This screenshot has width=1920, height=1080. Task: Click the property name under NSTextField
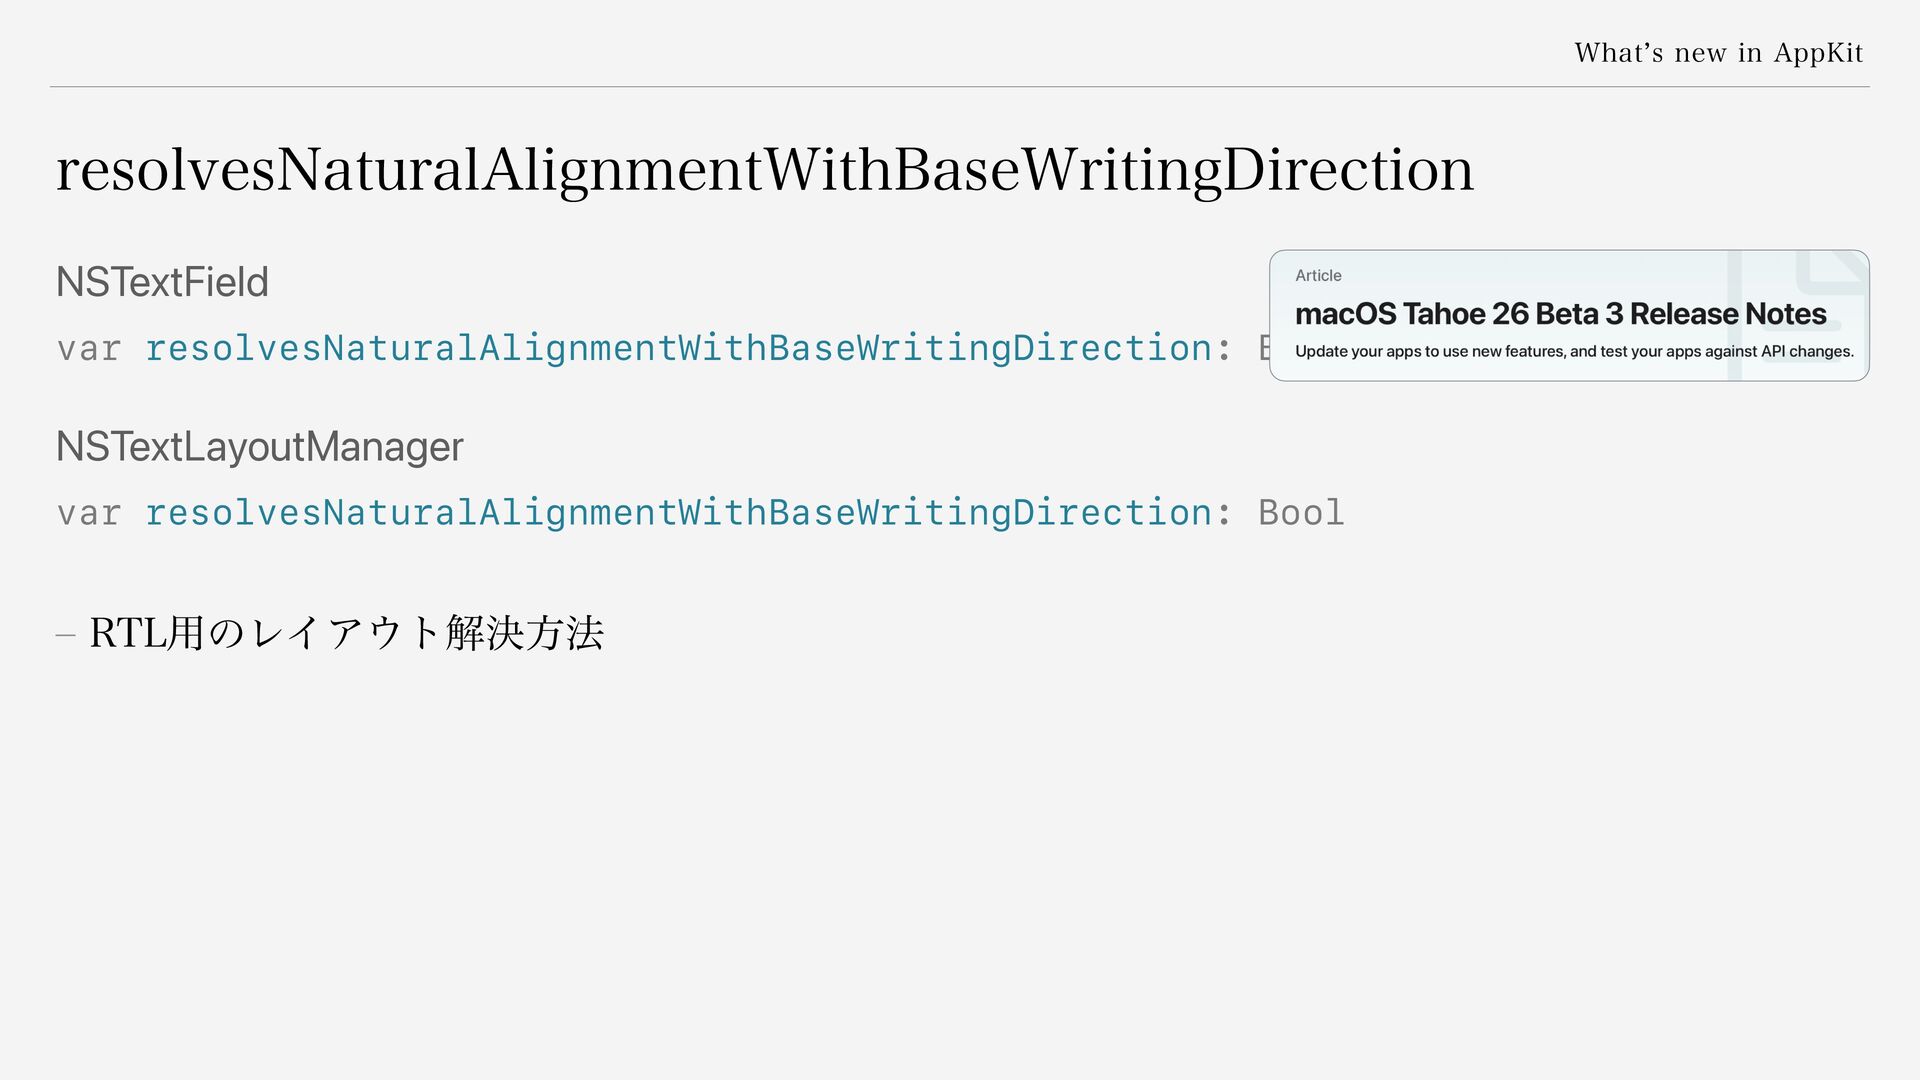(x=679, y=348)
